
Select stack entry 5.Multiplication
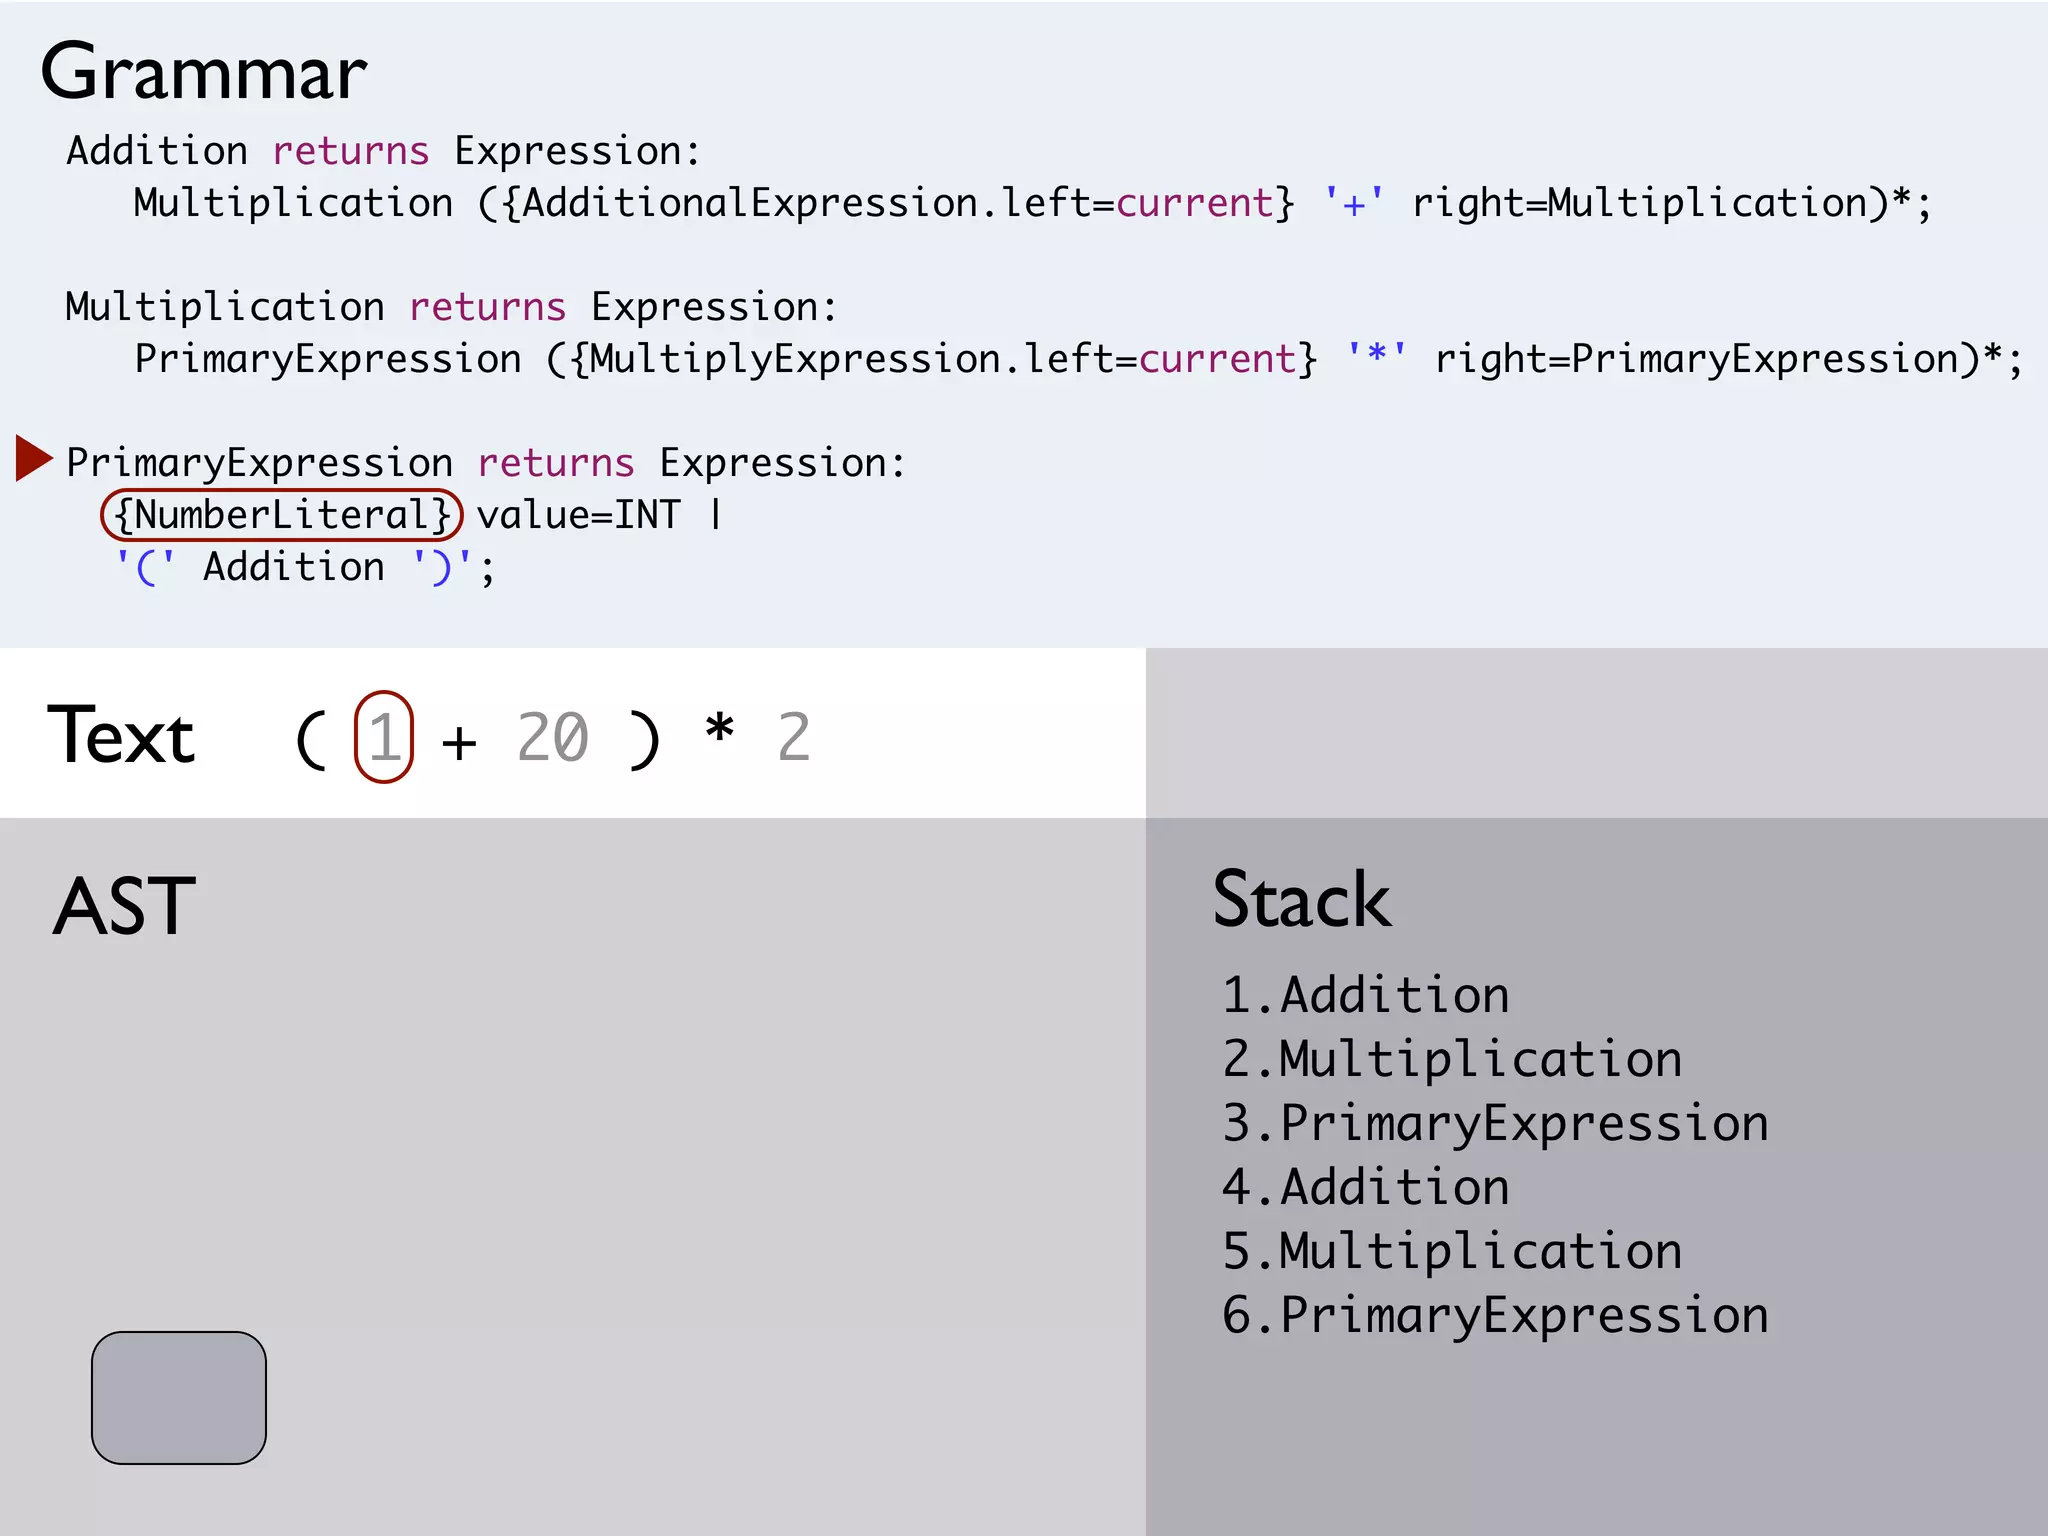pos(1451,1251)
